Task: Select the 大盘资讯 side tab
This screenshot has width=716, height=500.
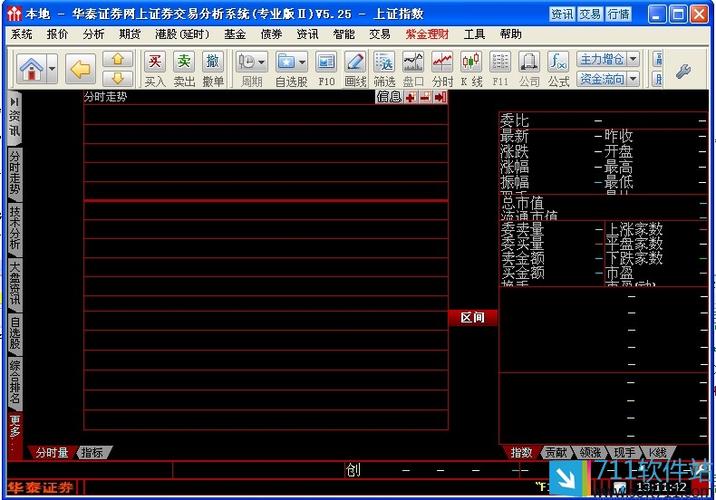Action: point(15,283)
